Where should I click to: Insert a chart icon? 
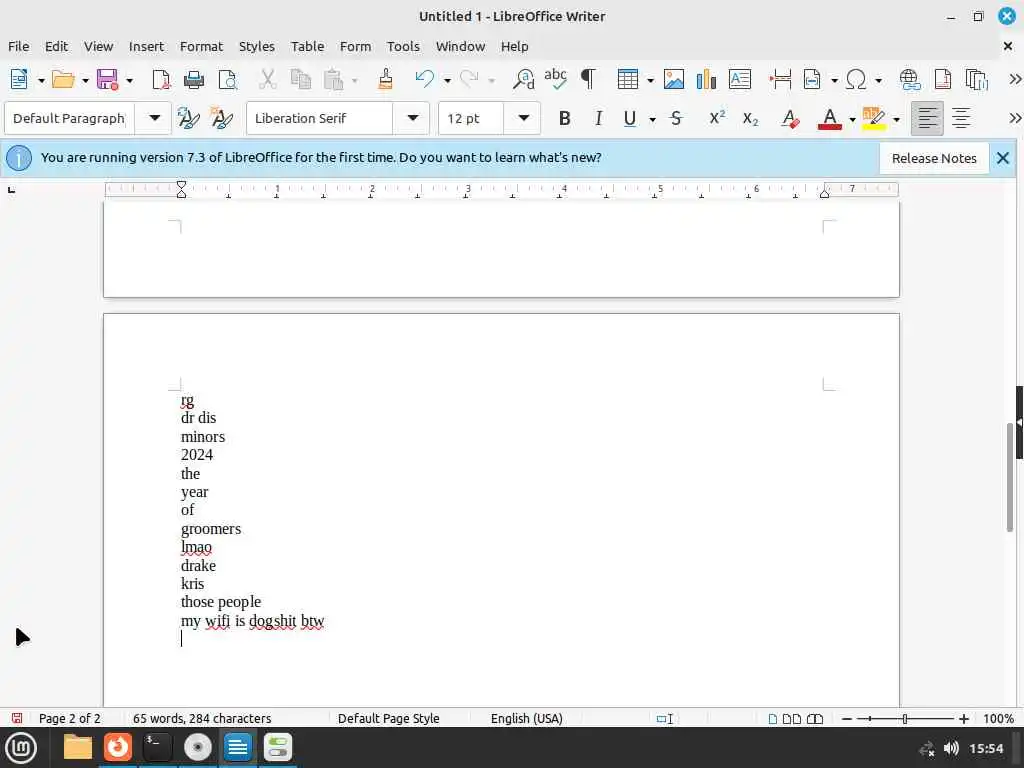pyautogui.click(x=706, y=80)
